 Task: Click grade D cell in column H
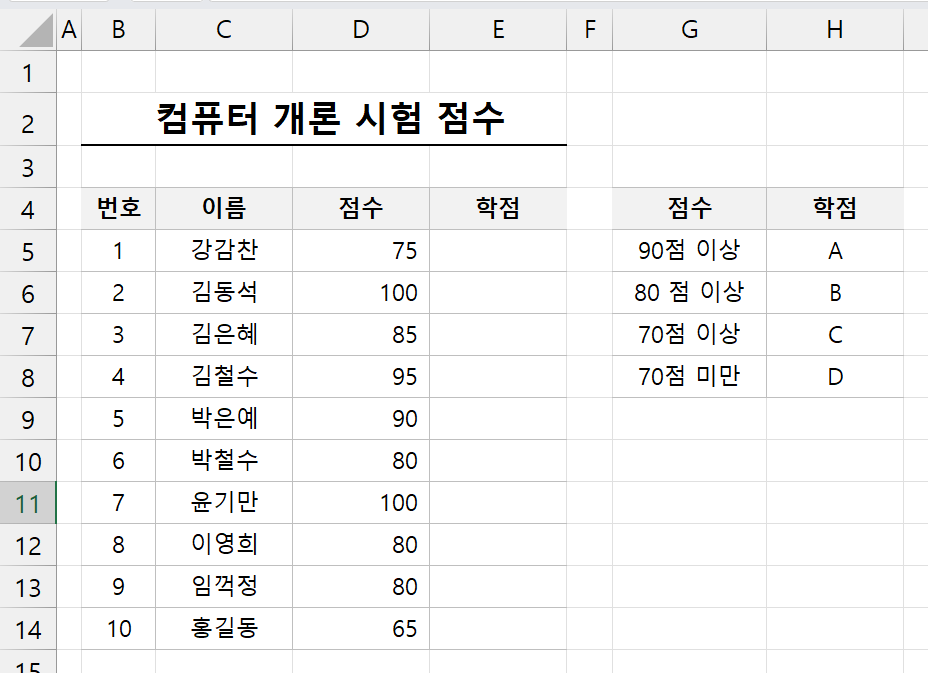click(x=835, y=376)
